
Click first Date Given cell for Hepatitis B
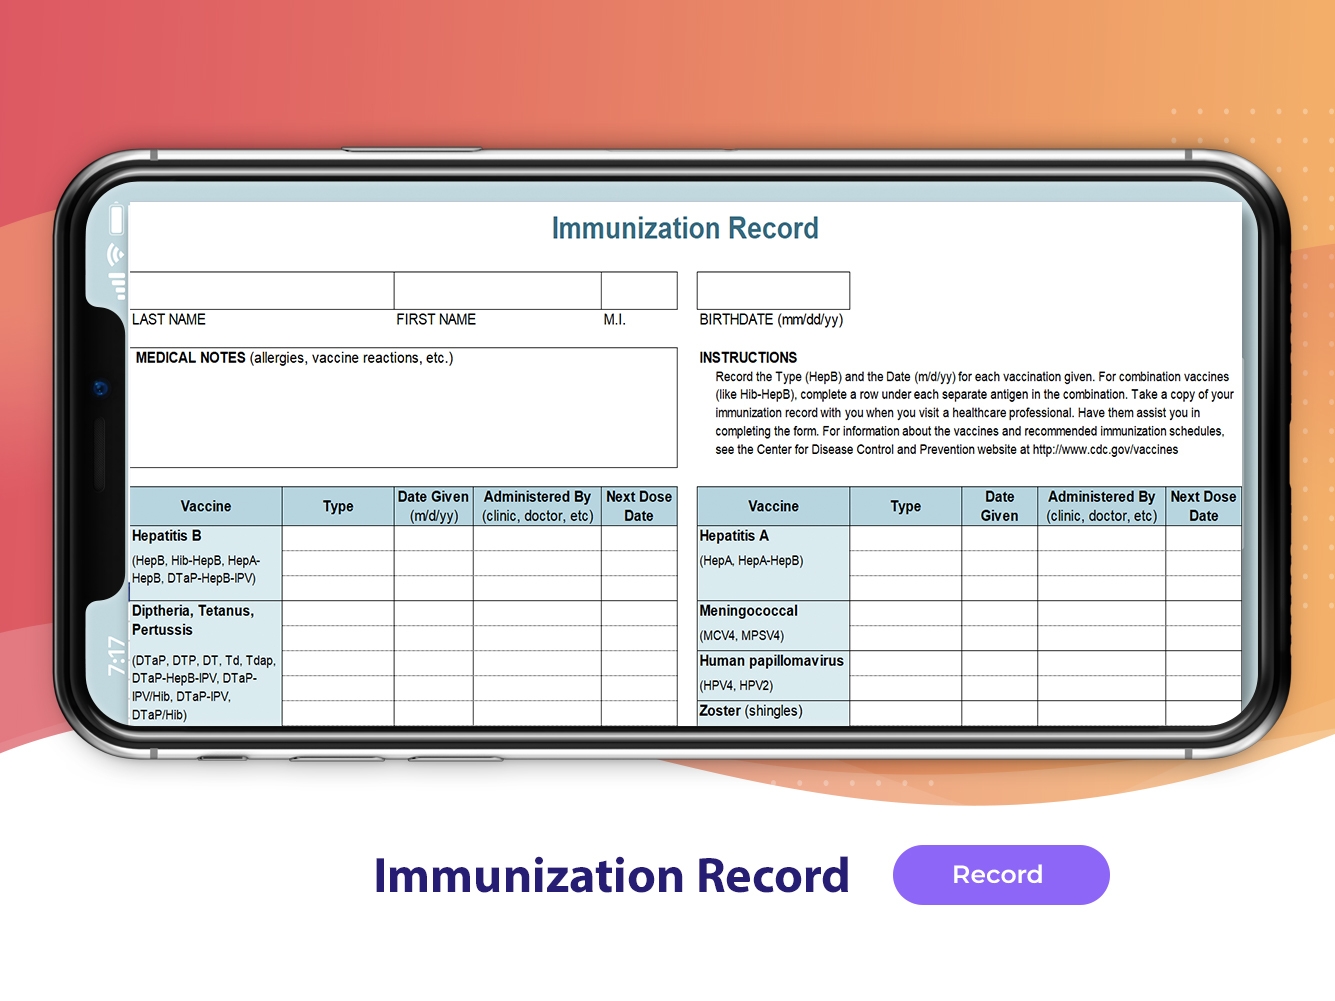(x=433, y=538)
